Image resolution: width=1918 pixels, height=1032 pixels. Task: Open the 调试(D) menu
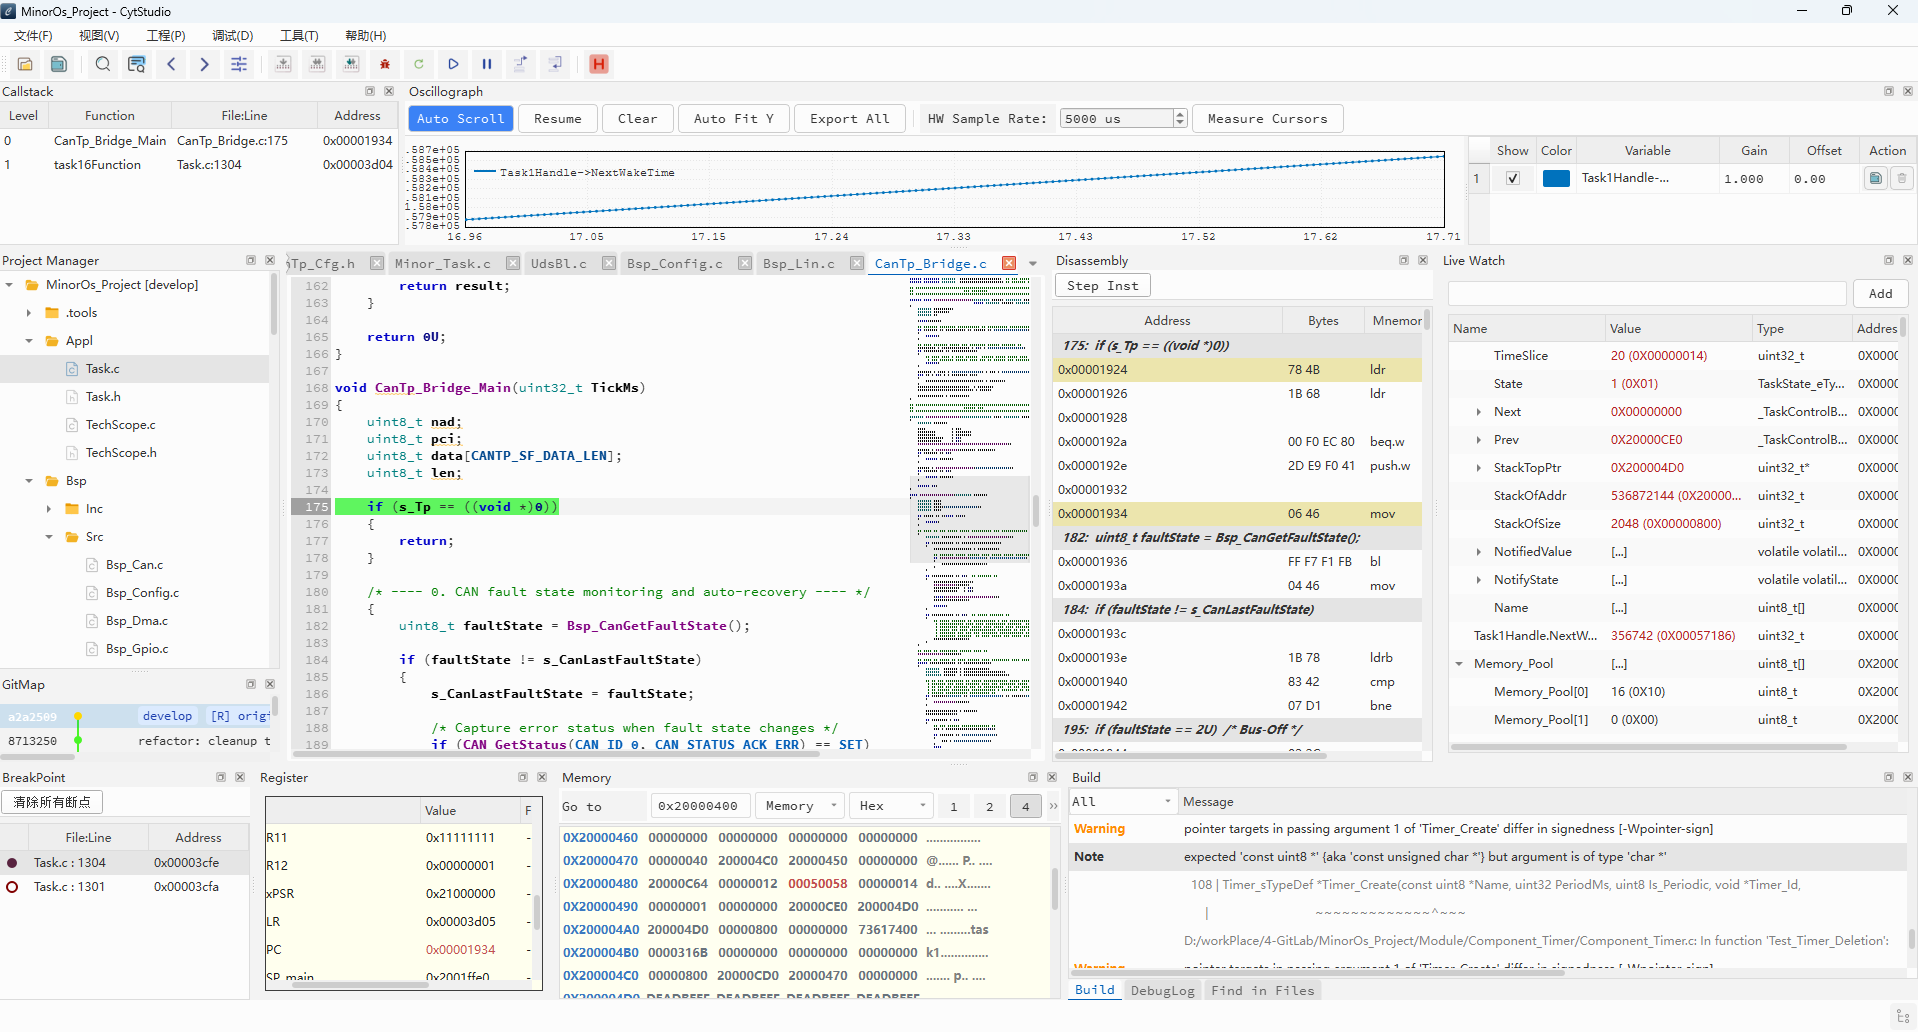click(x=232, y=35)
